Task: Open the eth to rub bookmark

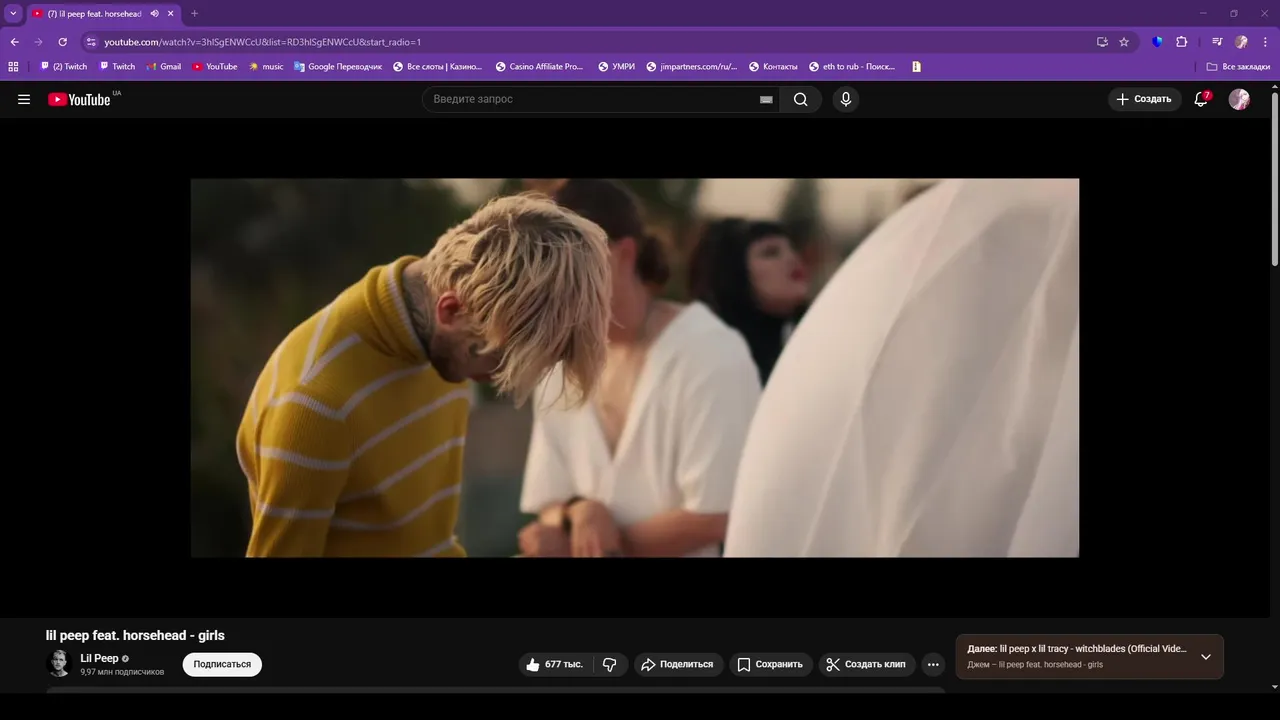Action: tap(852, 67)
